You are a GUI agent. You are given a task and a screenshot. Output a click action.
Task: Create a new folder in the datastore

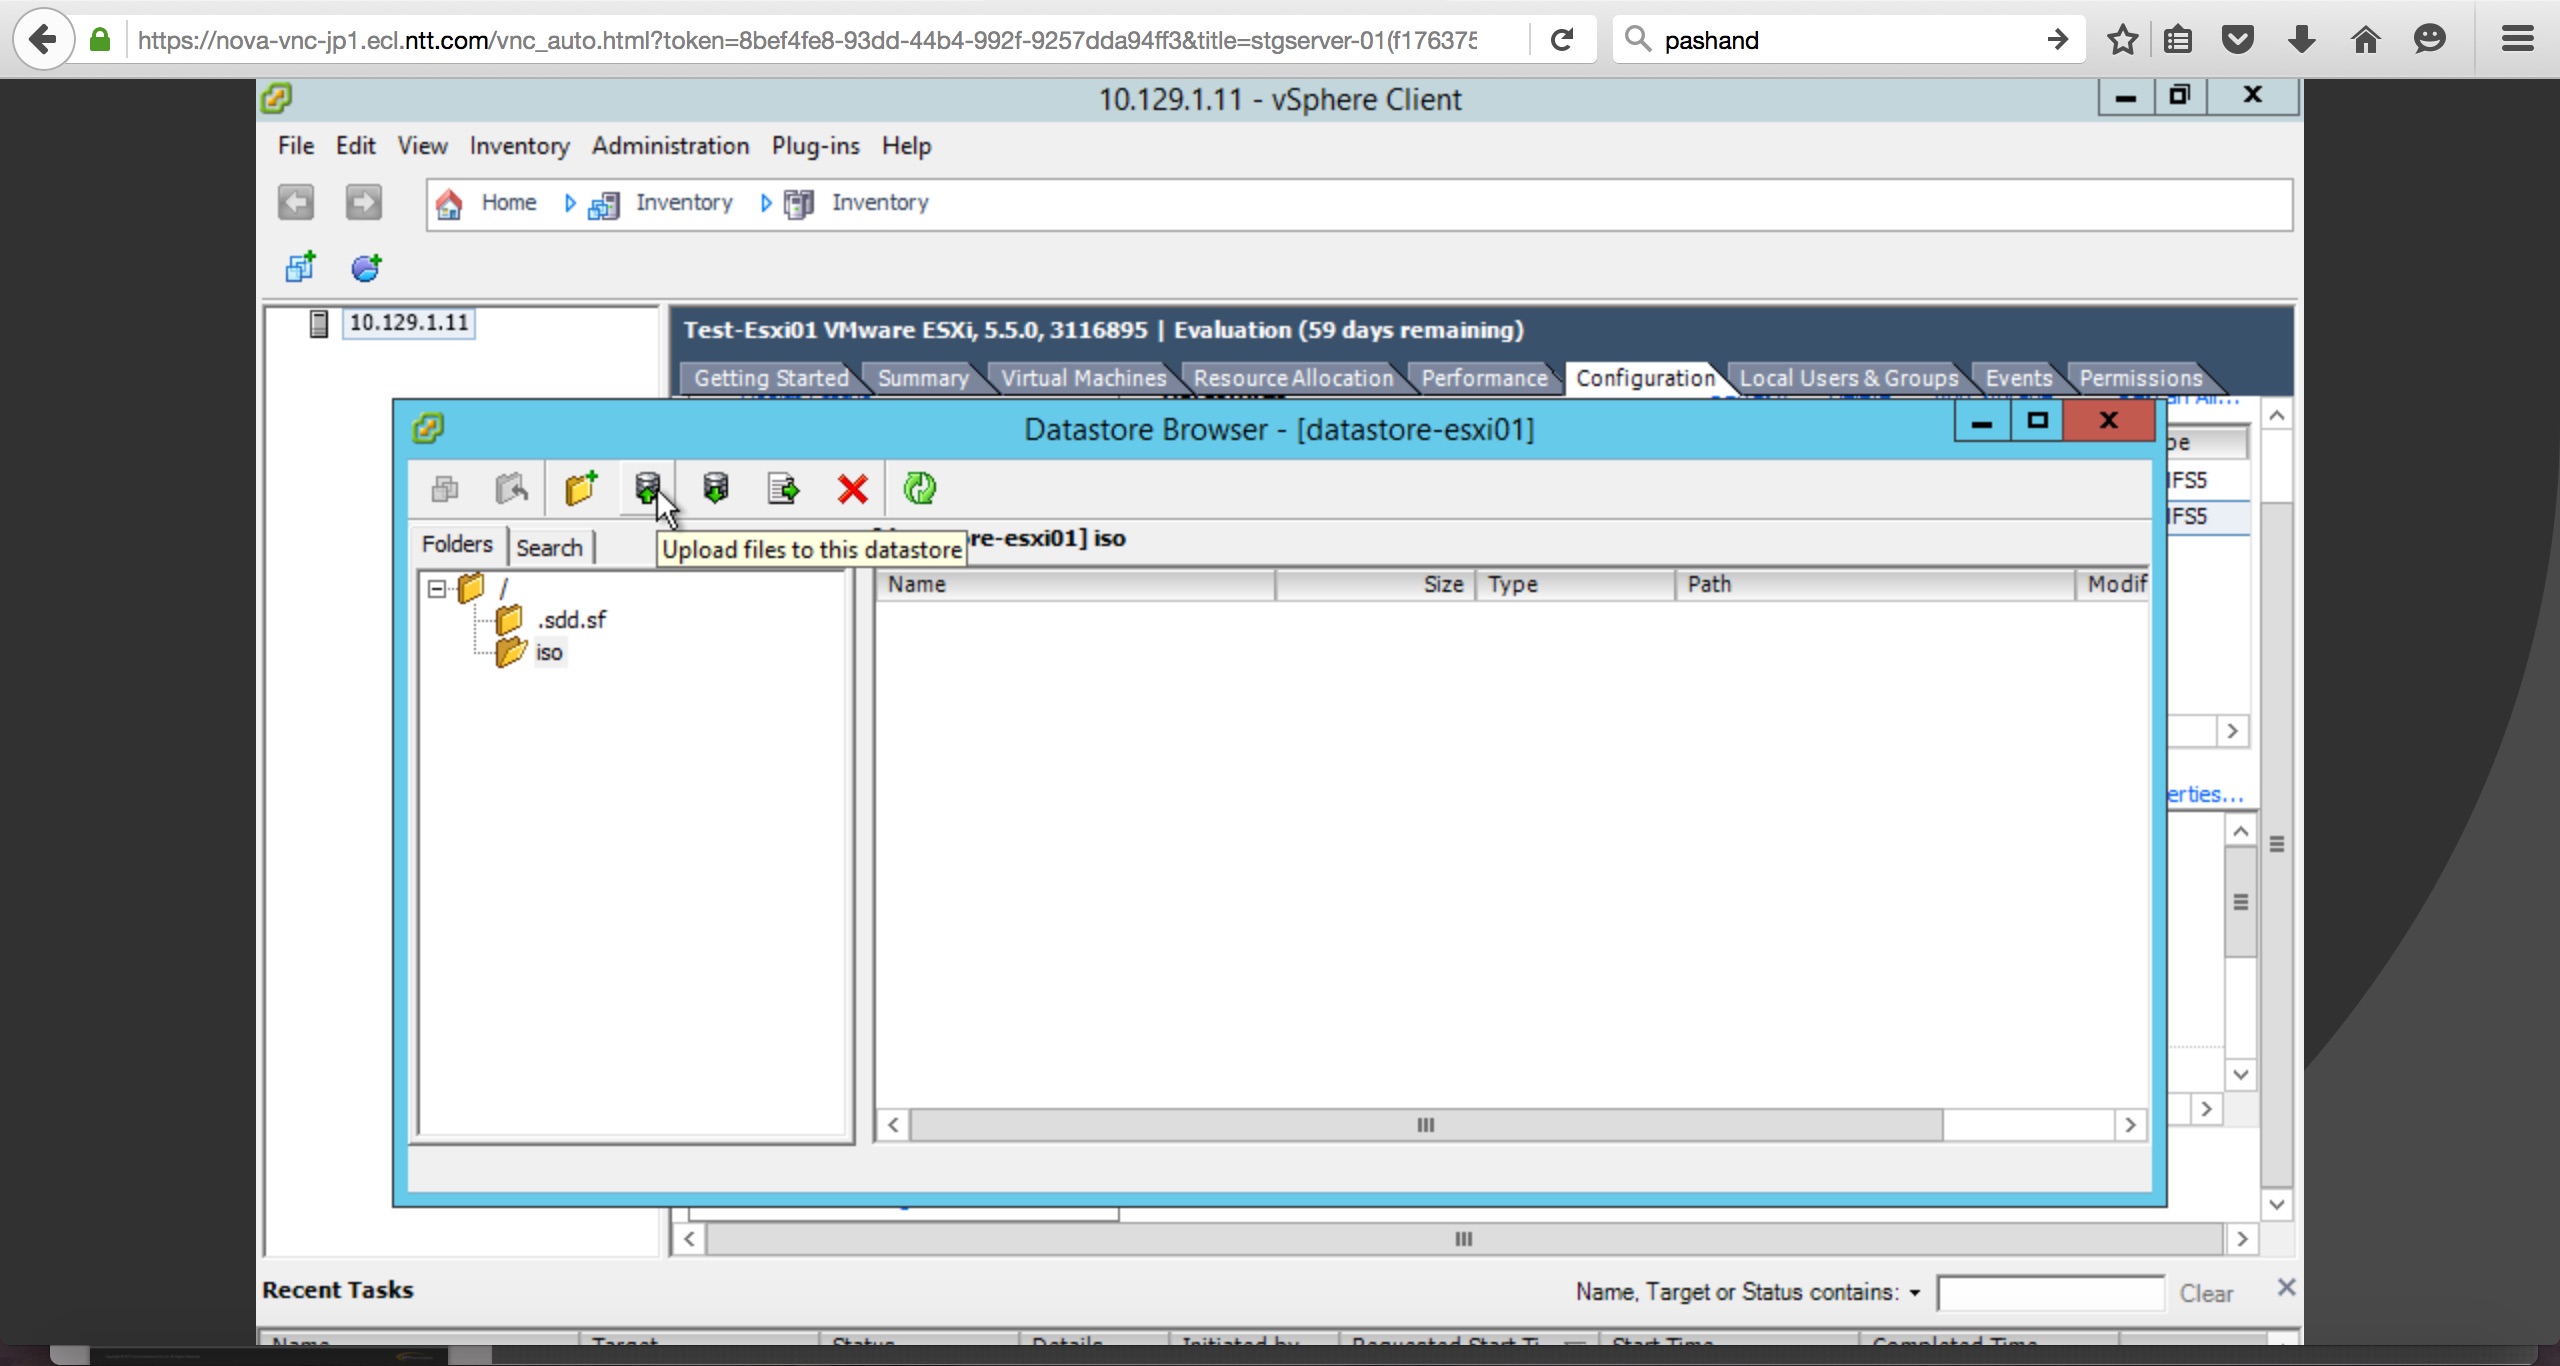(x=581, y=488)
